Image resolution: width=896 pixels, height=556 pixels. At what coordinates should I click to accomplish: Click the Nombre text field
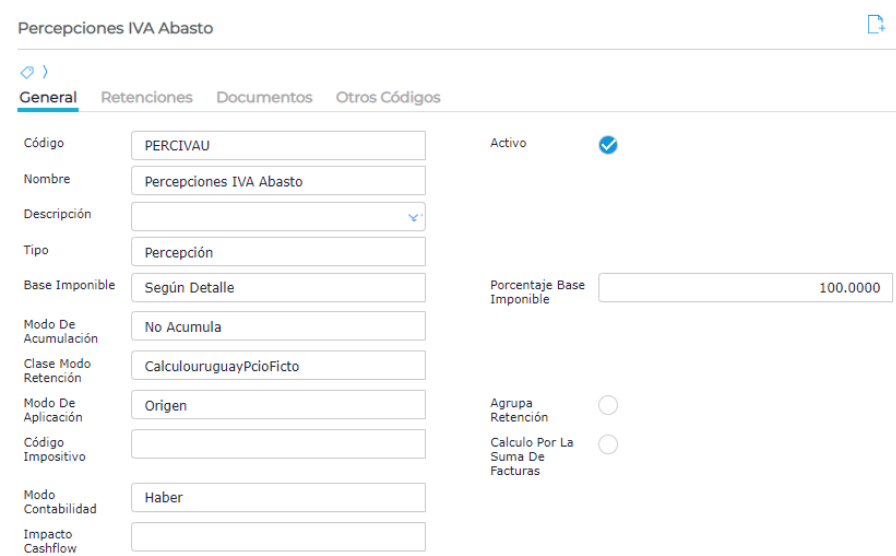[x=278, y=181]
